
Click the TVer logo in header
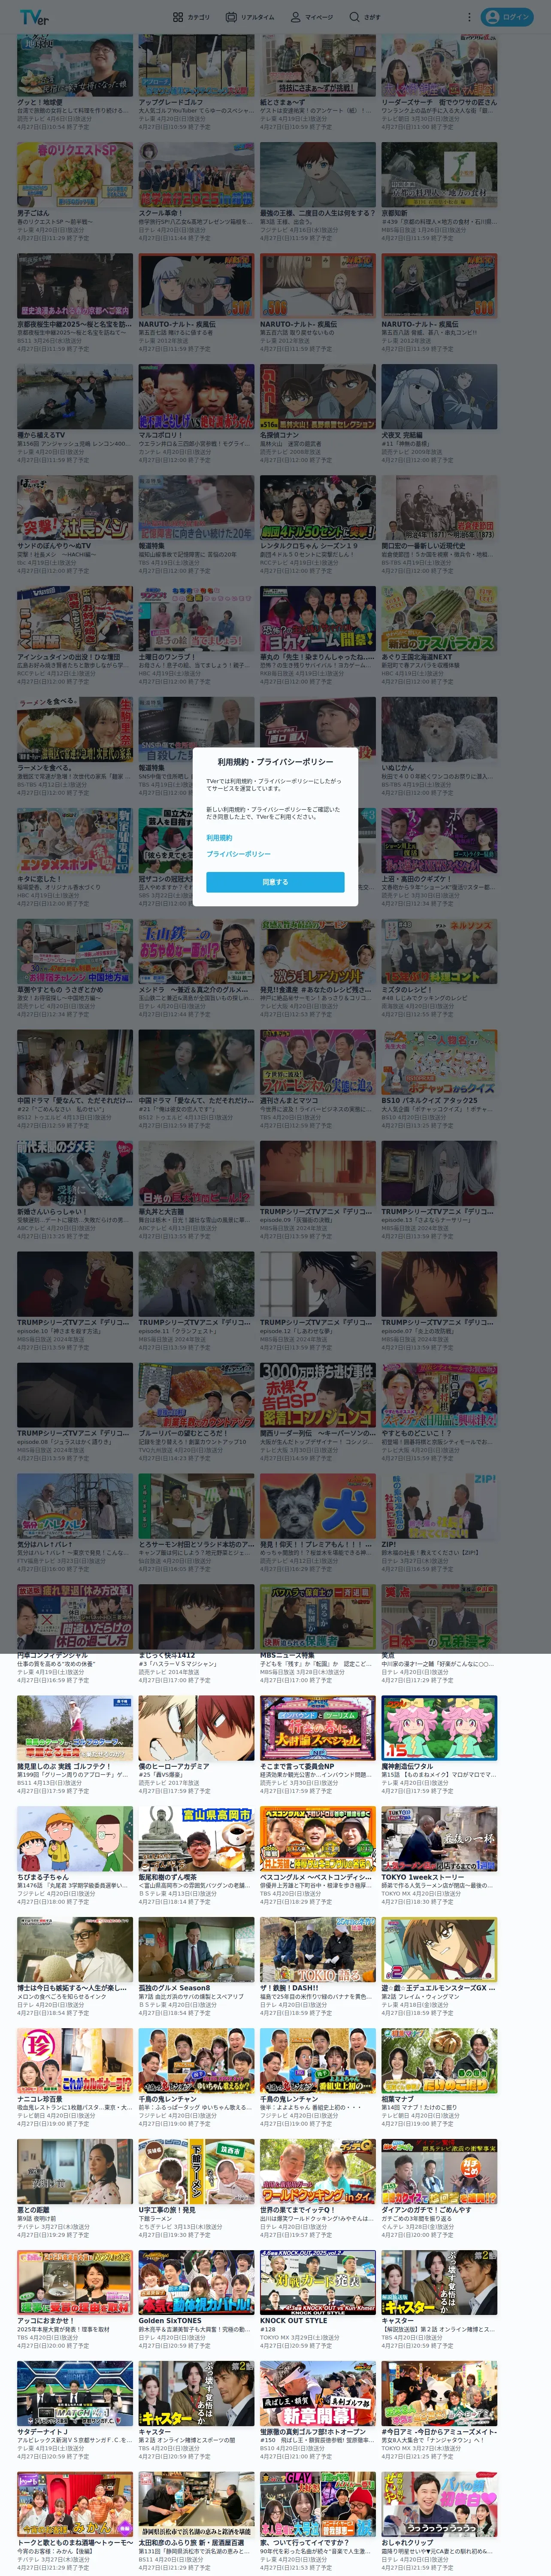click(33, 17)
